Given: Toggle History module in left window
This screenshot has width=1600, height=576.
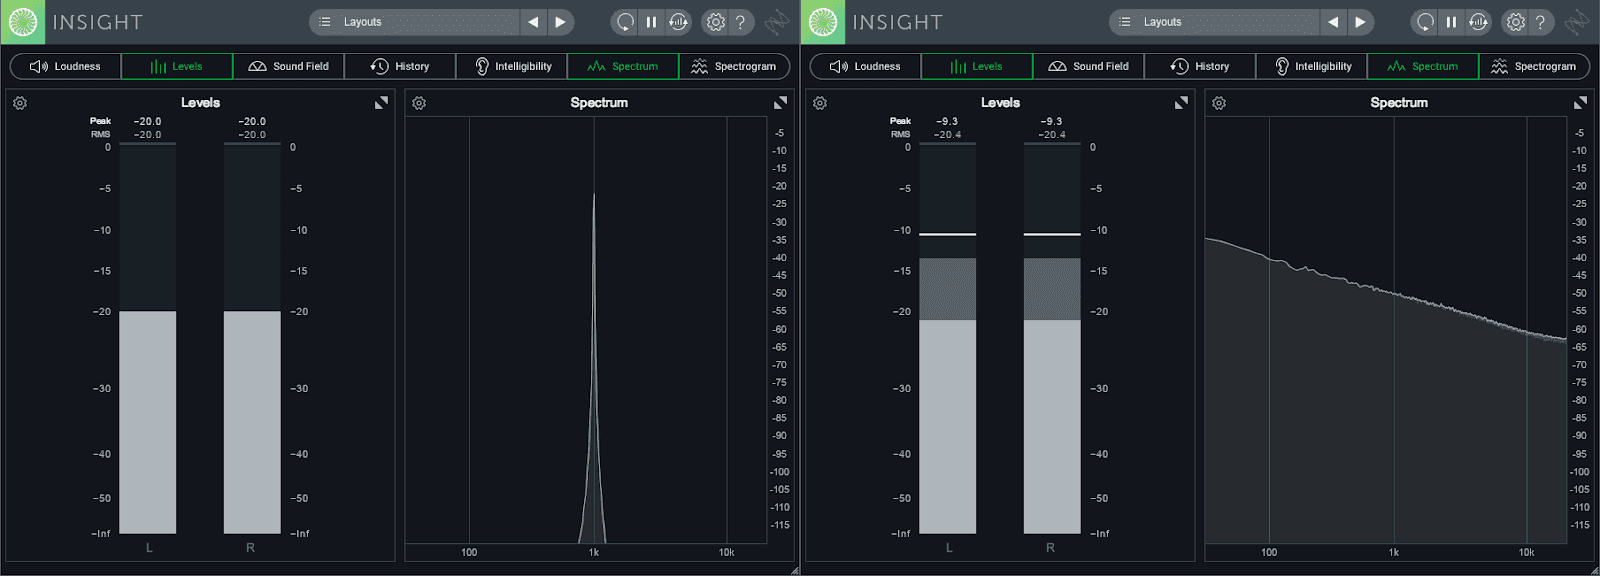Looking at the screenshot, I should pos(400,66).
